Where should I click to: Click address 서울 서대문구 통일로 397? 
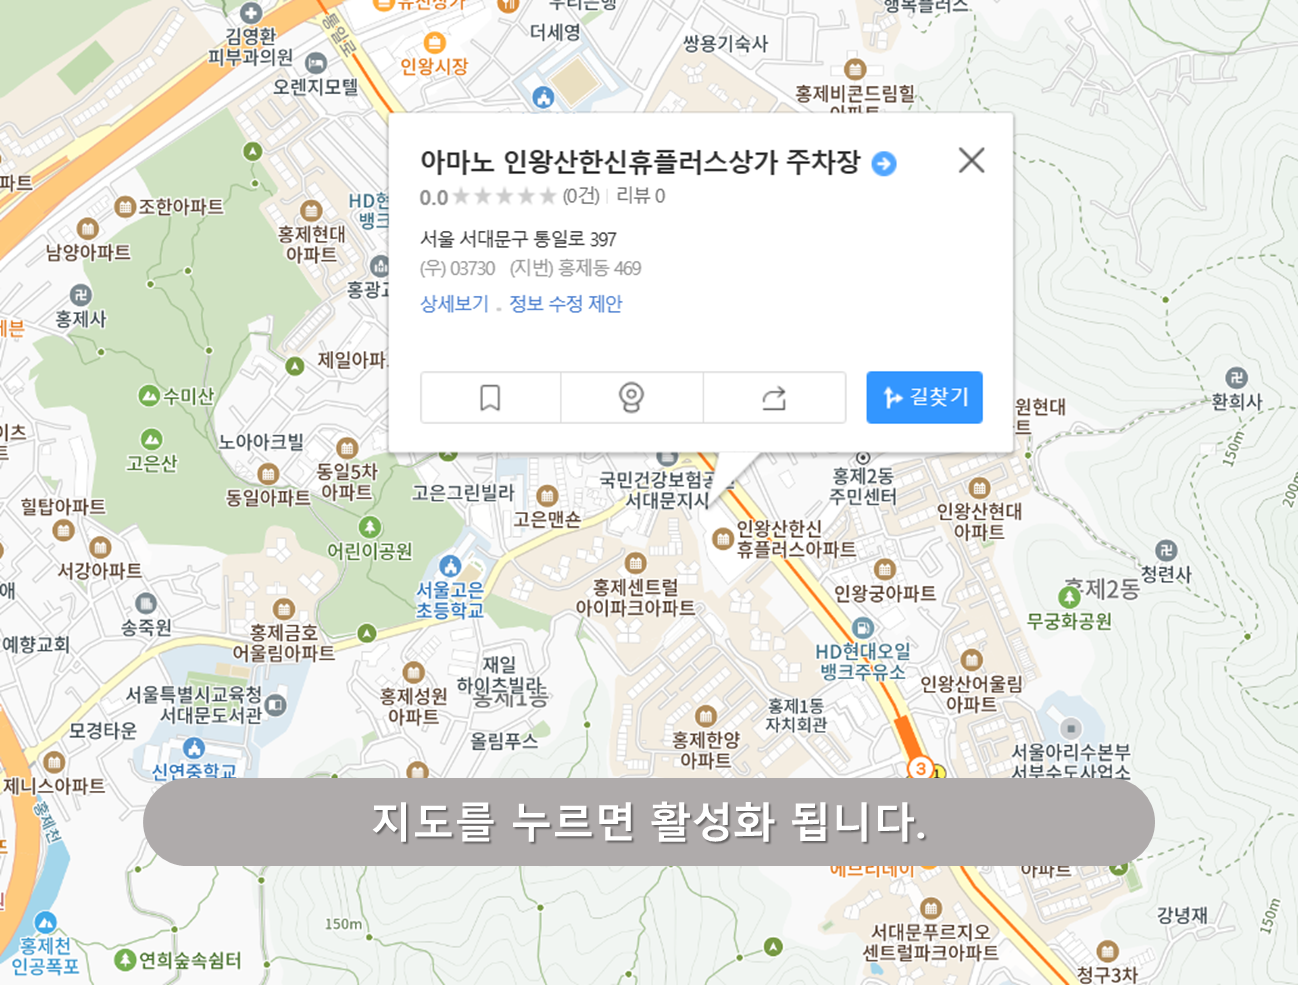coord(518,239)
